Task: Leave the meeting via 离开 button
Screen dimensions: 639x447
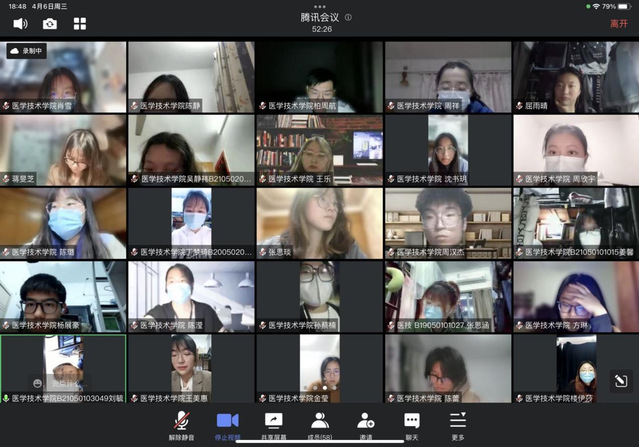Action: (619, 23)
